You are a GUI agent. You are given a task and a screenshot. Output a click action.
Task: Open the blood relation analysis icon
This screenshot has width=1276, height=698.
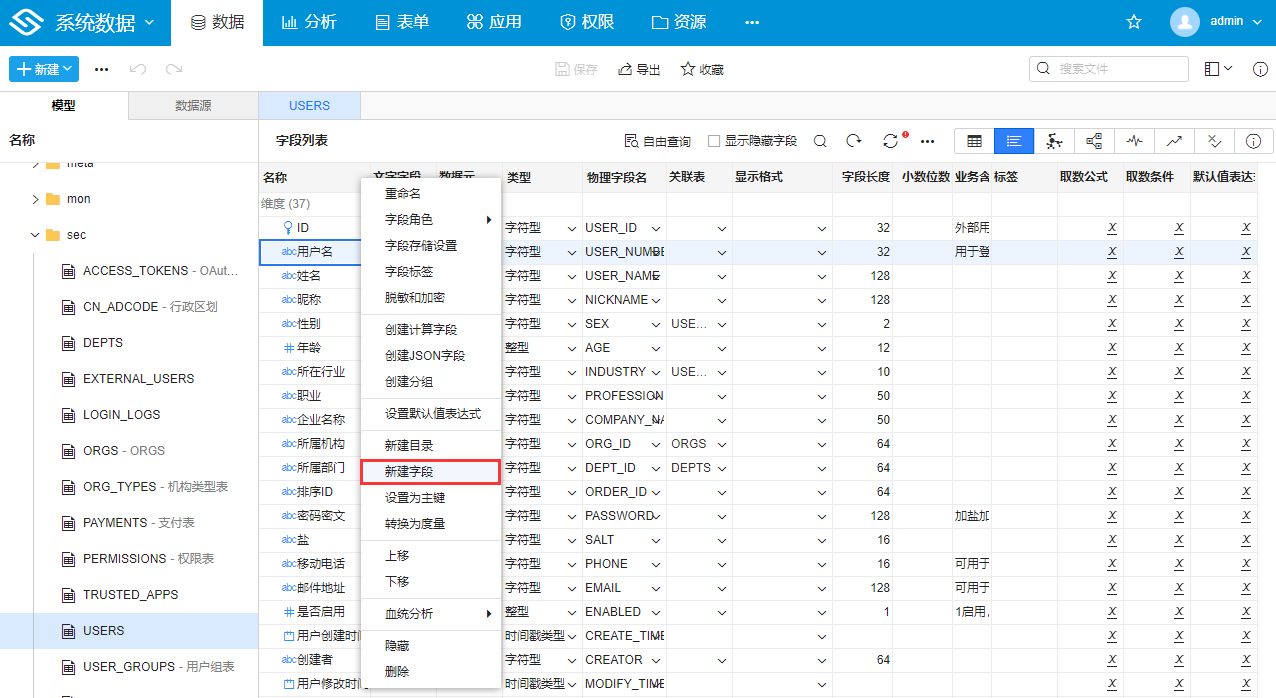tap(1053, 140)
